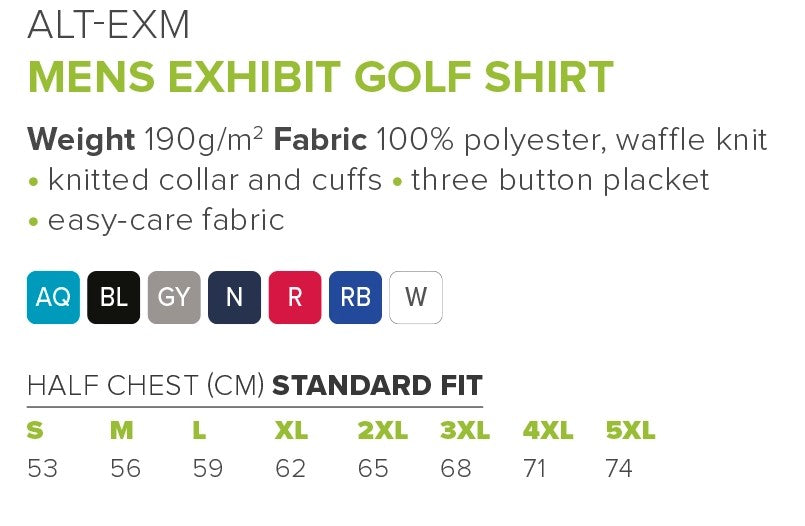Click the Mens Exhibit Golf Shirt title
The image size is (805, 526).
(320, 77)
